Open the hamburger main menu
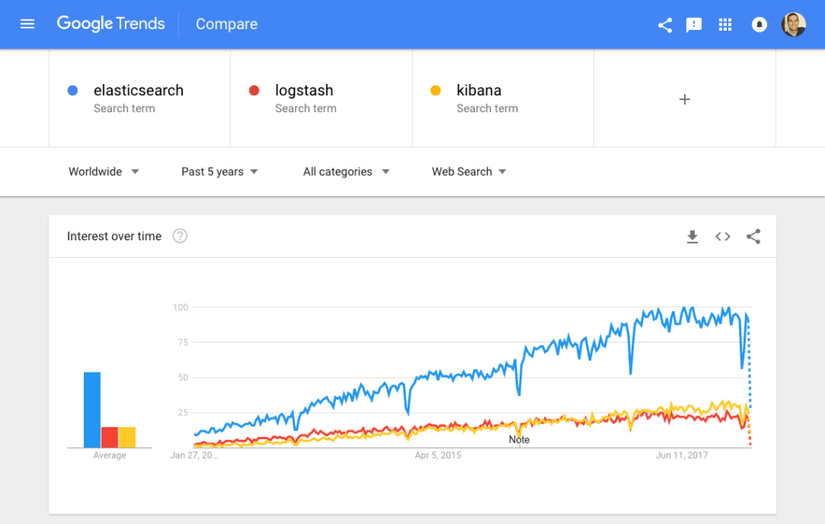The image size is (825, 524). tap(27, 24)
